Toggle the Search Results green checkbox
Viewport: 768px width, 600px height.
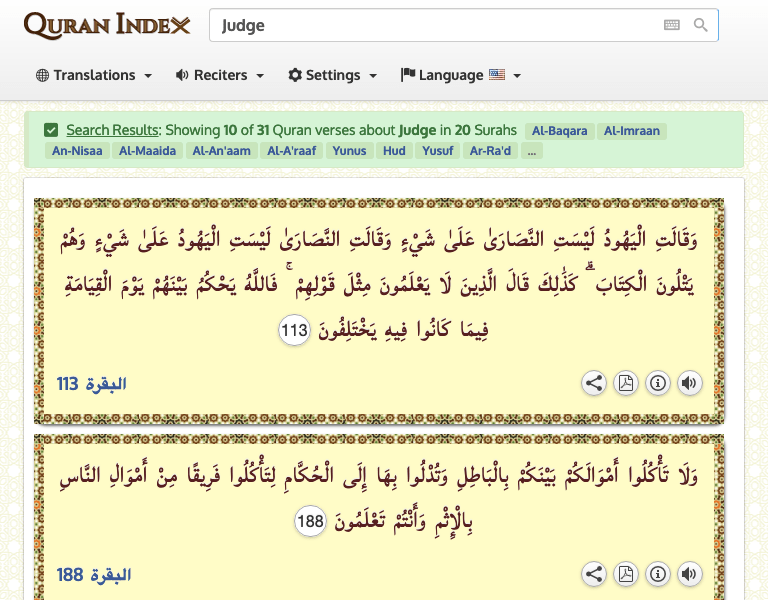tap(51, 130)
